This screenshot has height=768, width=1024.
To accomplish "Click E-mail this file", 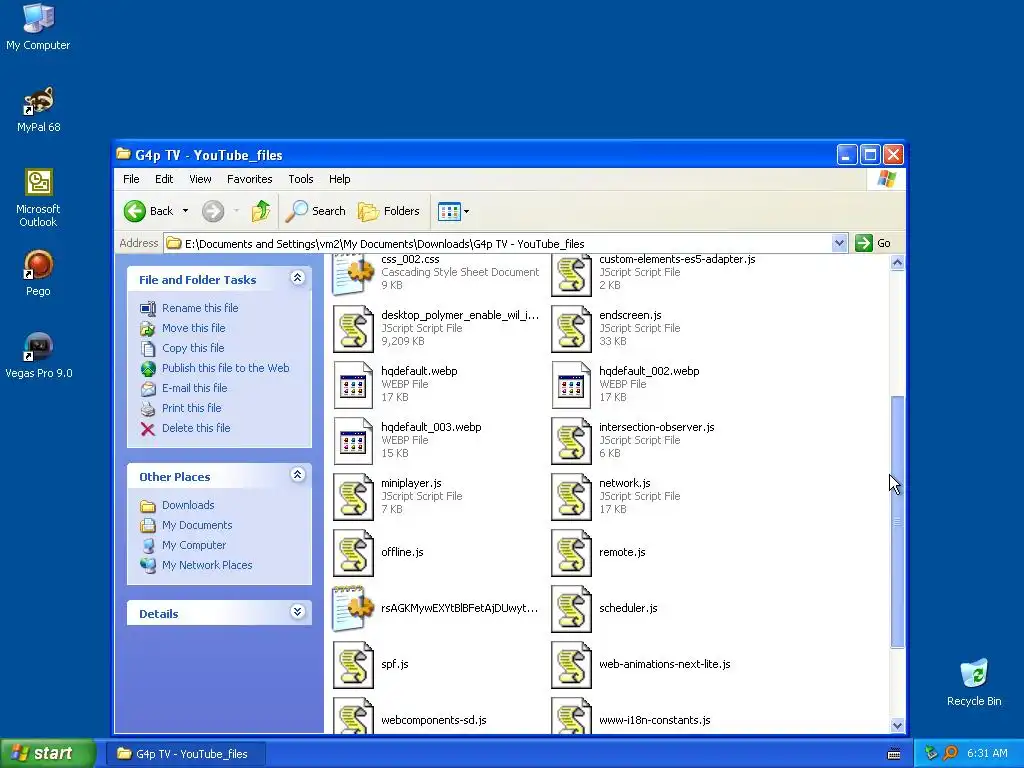I will click(x=194, y=388).
